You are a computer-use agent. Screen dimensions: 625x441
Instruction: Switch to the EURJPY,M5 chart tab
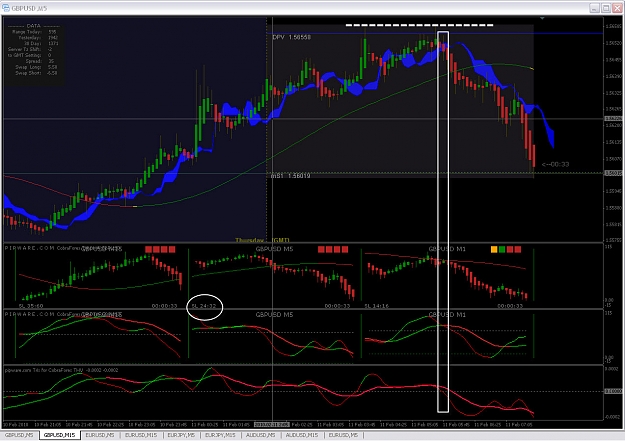point(181,435)
